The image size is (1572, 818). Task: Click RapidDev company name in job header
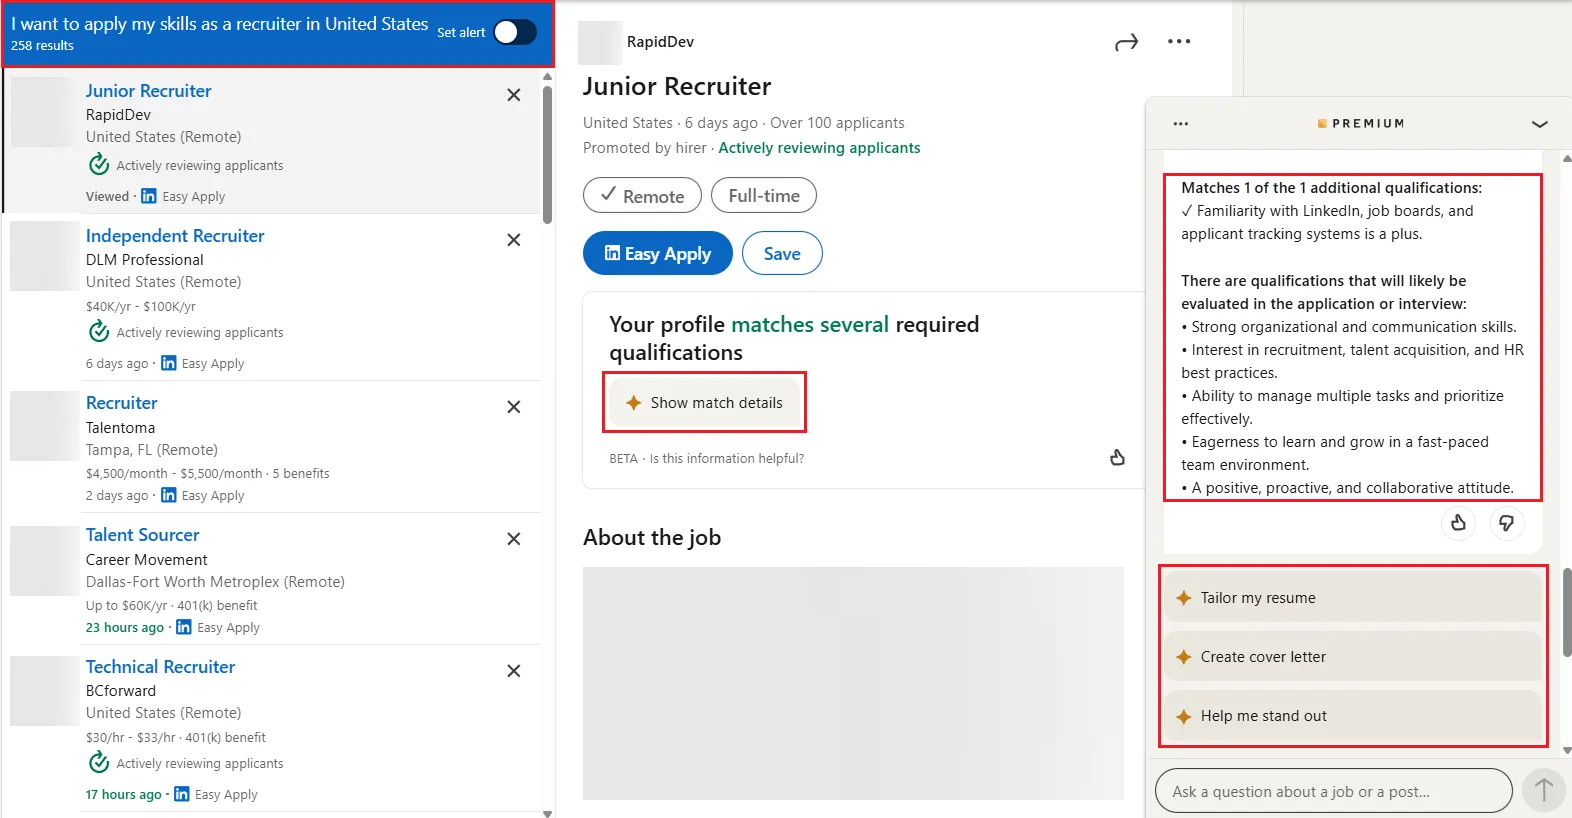pos(660,42)
